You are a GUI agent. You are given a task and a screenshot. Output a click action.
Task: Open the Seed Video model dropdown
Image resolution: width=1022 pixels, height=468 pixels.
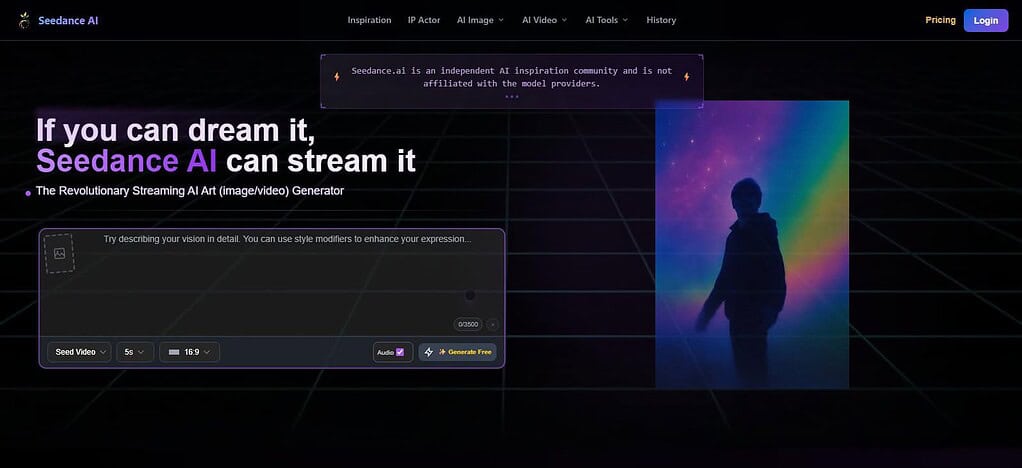pyautogui.click(x=79, y=352)
